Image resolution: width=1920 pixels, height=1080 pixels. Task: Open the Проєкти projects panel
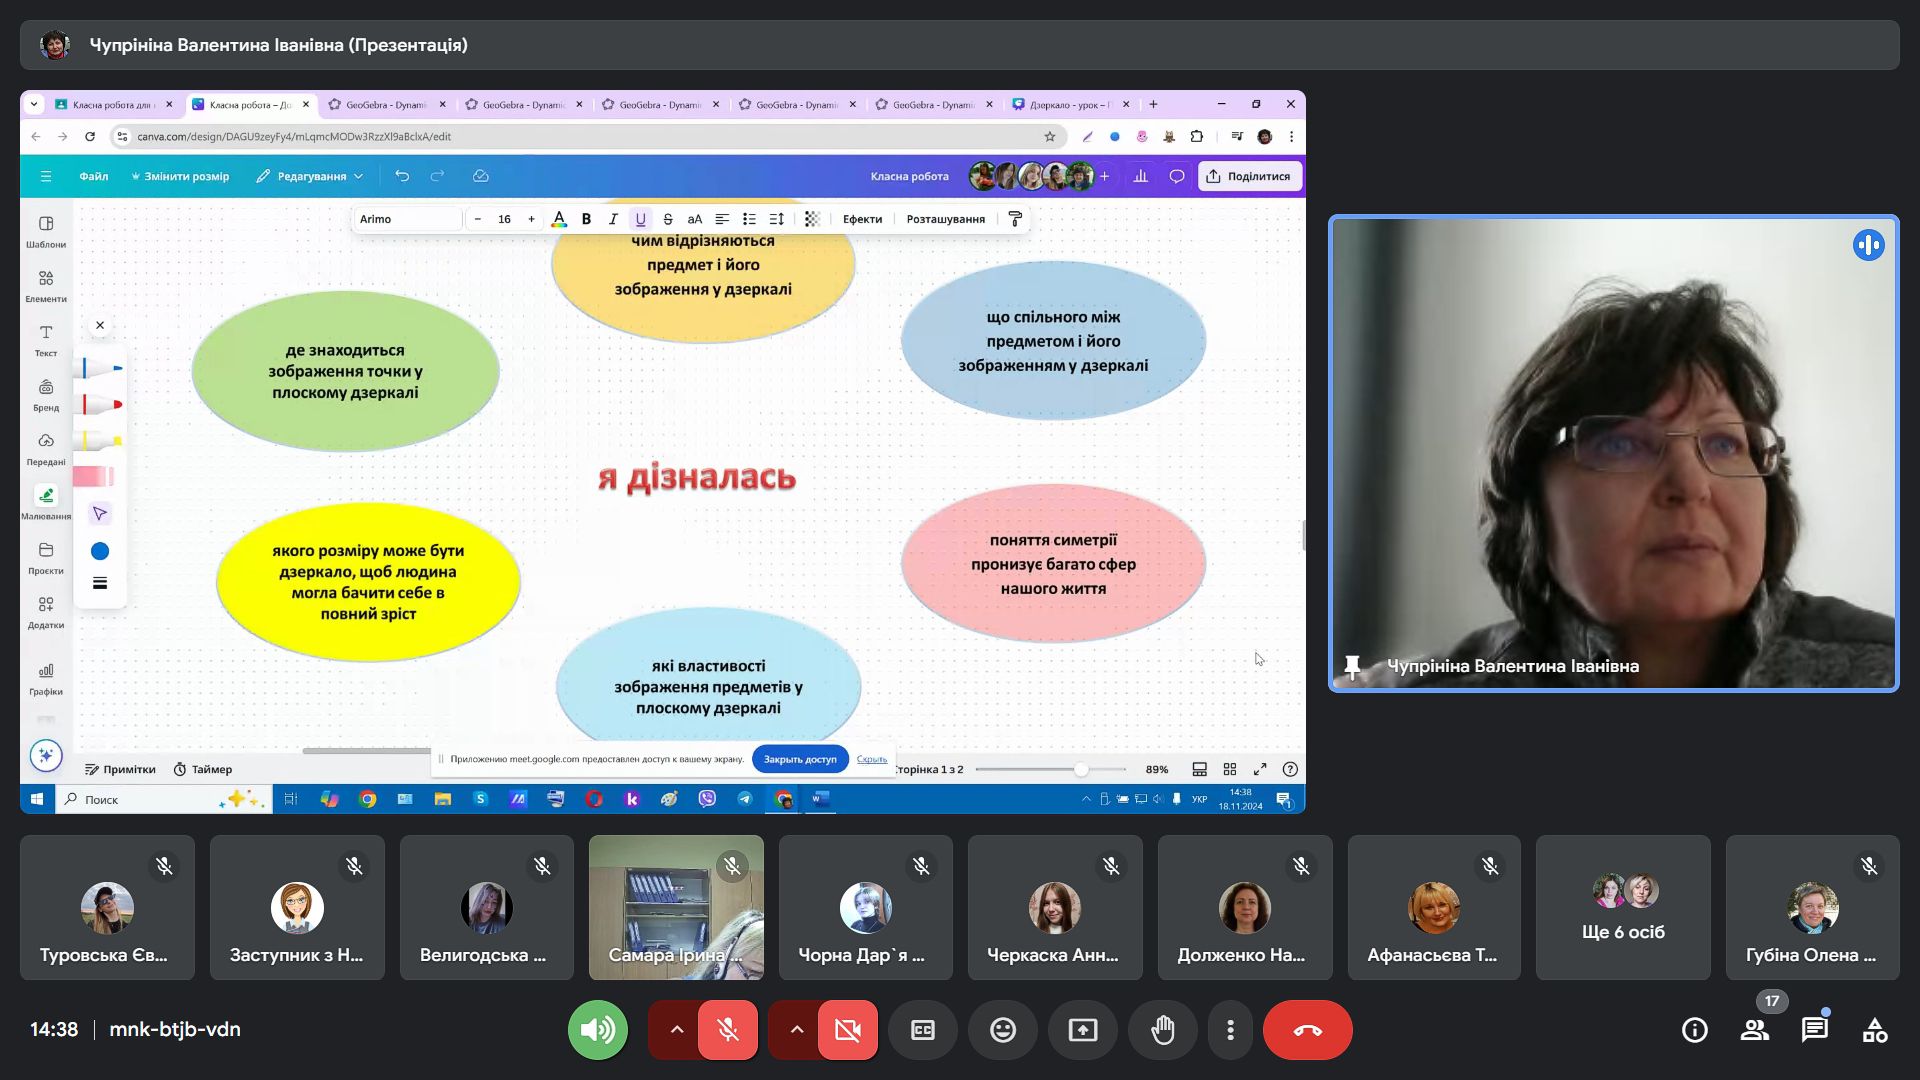(46, 558)
